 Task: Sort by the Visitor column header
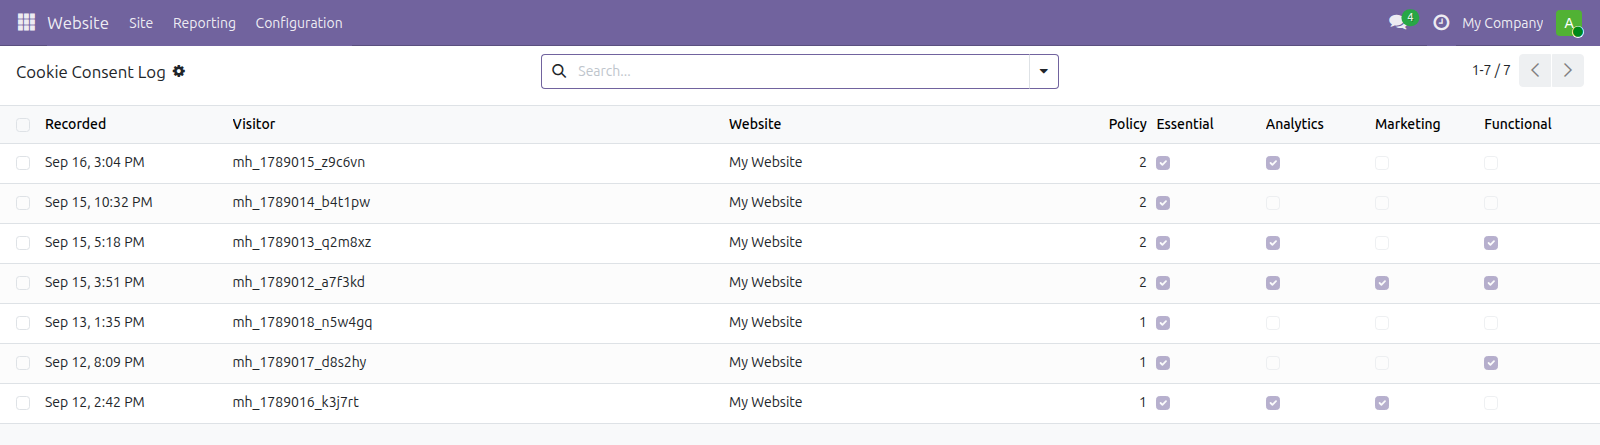click(x=254, y=124)
